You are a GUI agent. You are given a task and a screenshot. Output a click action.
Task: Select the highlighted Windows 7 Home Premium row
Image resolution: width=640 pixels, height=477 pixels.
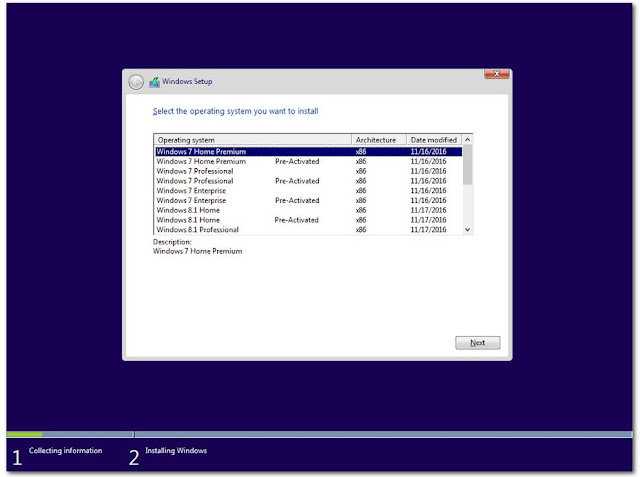click(309, 151)
